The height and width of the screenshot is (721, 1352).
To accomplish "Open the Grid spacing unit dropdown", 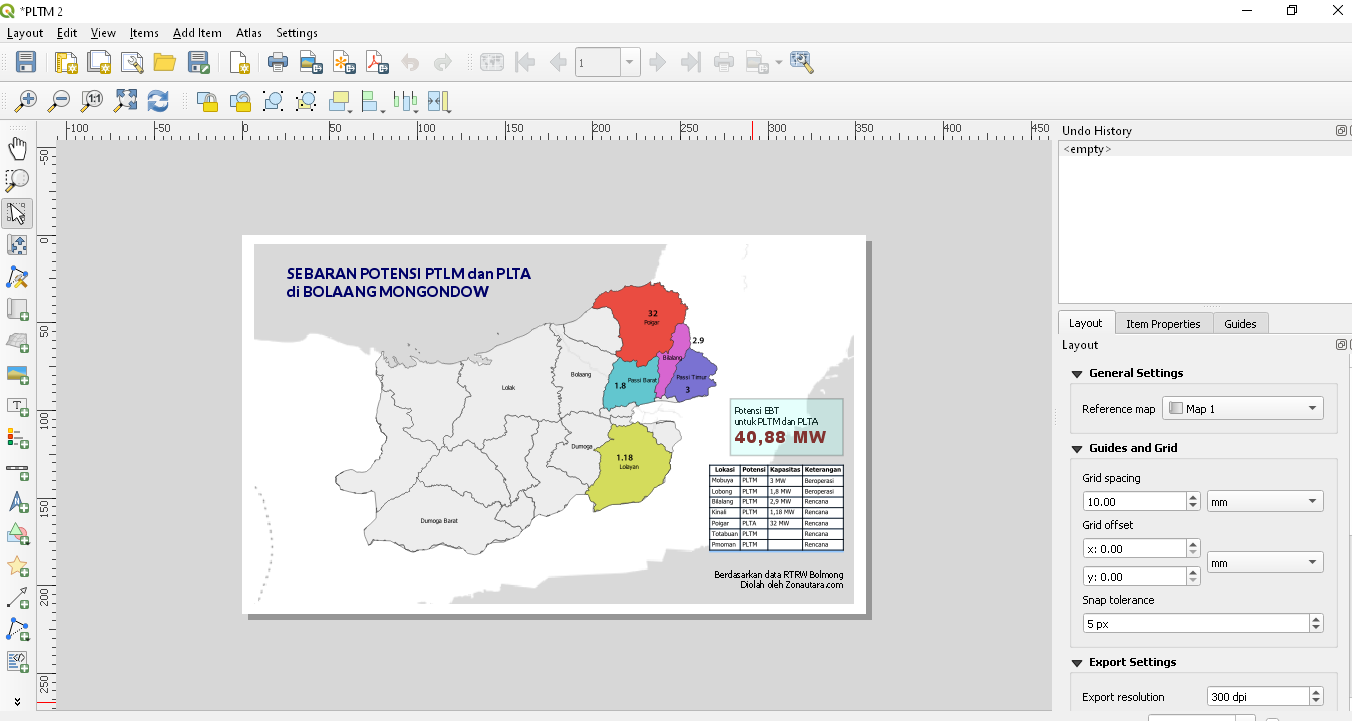I will 1264,502.
